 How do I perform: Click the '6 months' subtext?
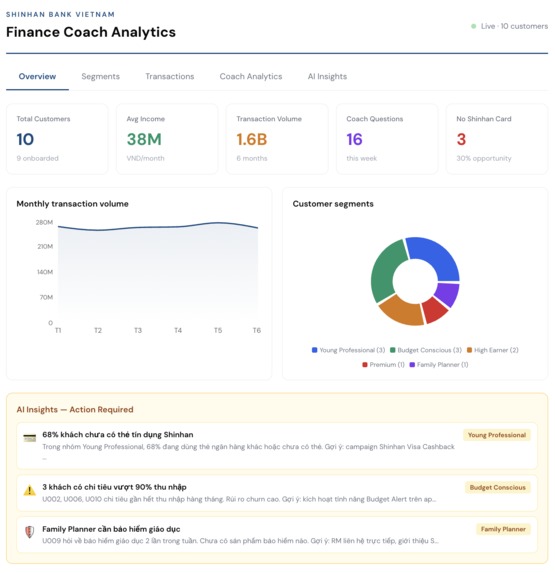click(252, 158)
